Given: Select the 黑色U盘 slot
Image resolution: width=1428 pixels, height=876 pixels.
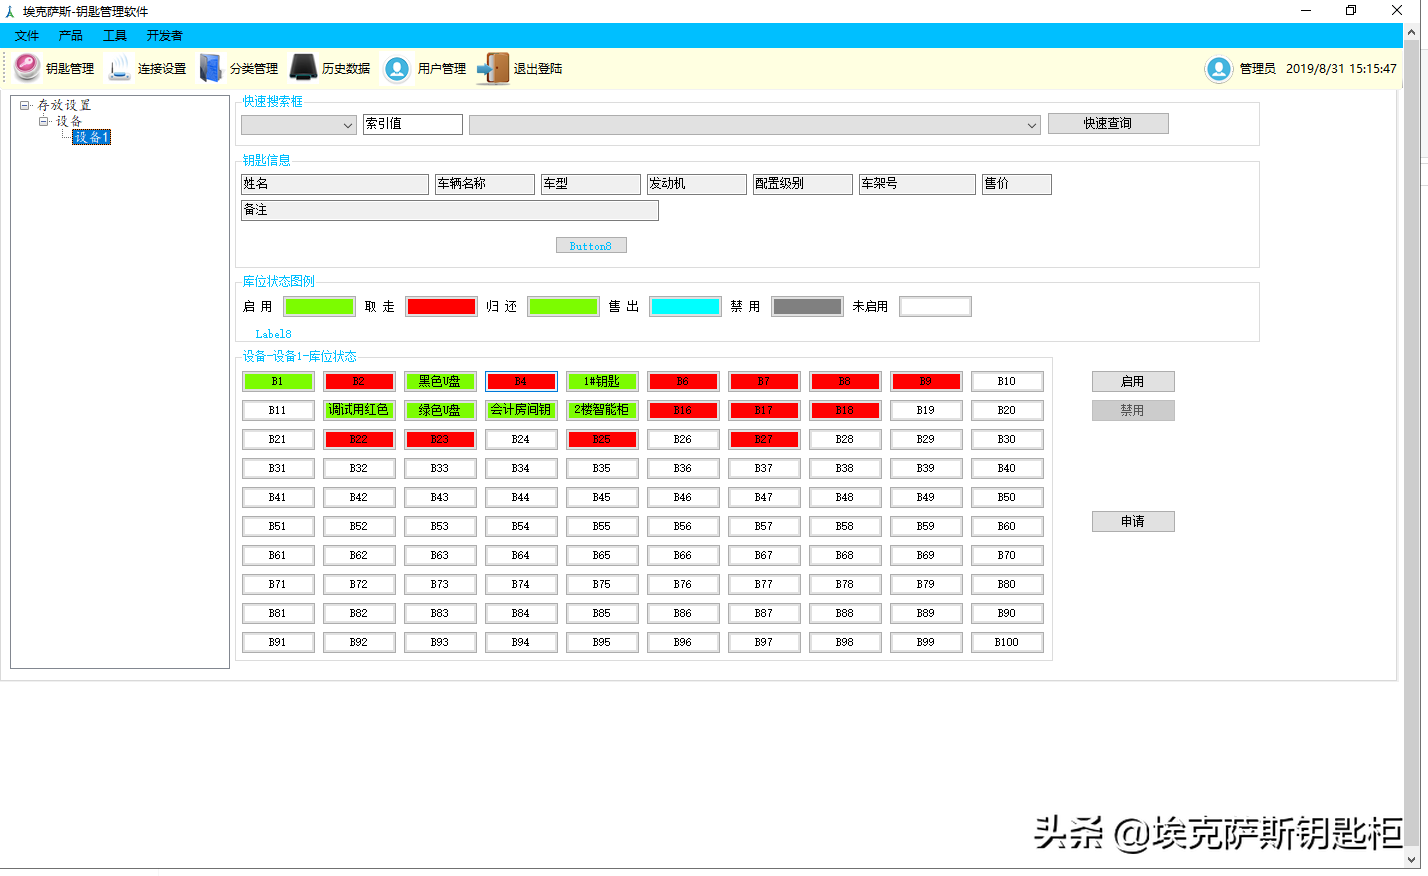Looking at the screenshot, I should [x=440, y=381].
